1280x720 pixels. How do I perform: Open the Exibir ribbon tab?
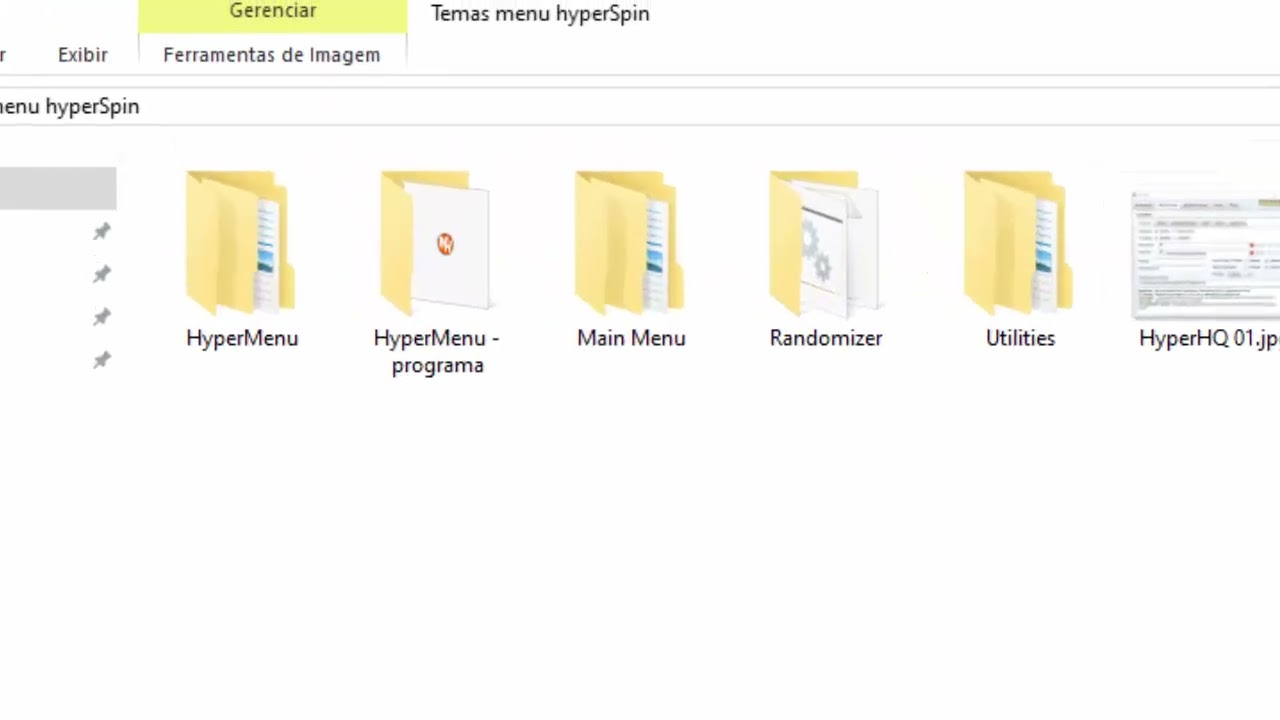83,55
